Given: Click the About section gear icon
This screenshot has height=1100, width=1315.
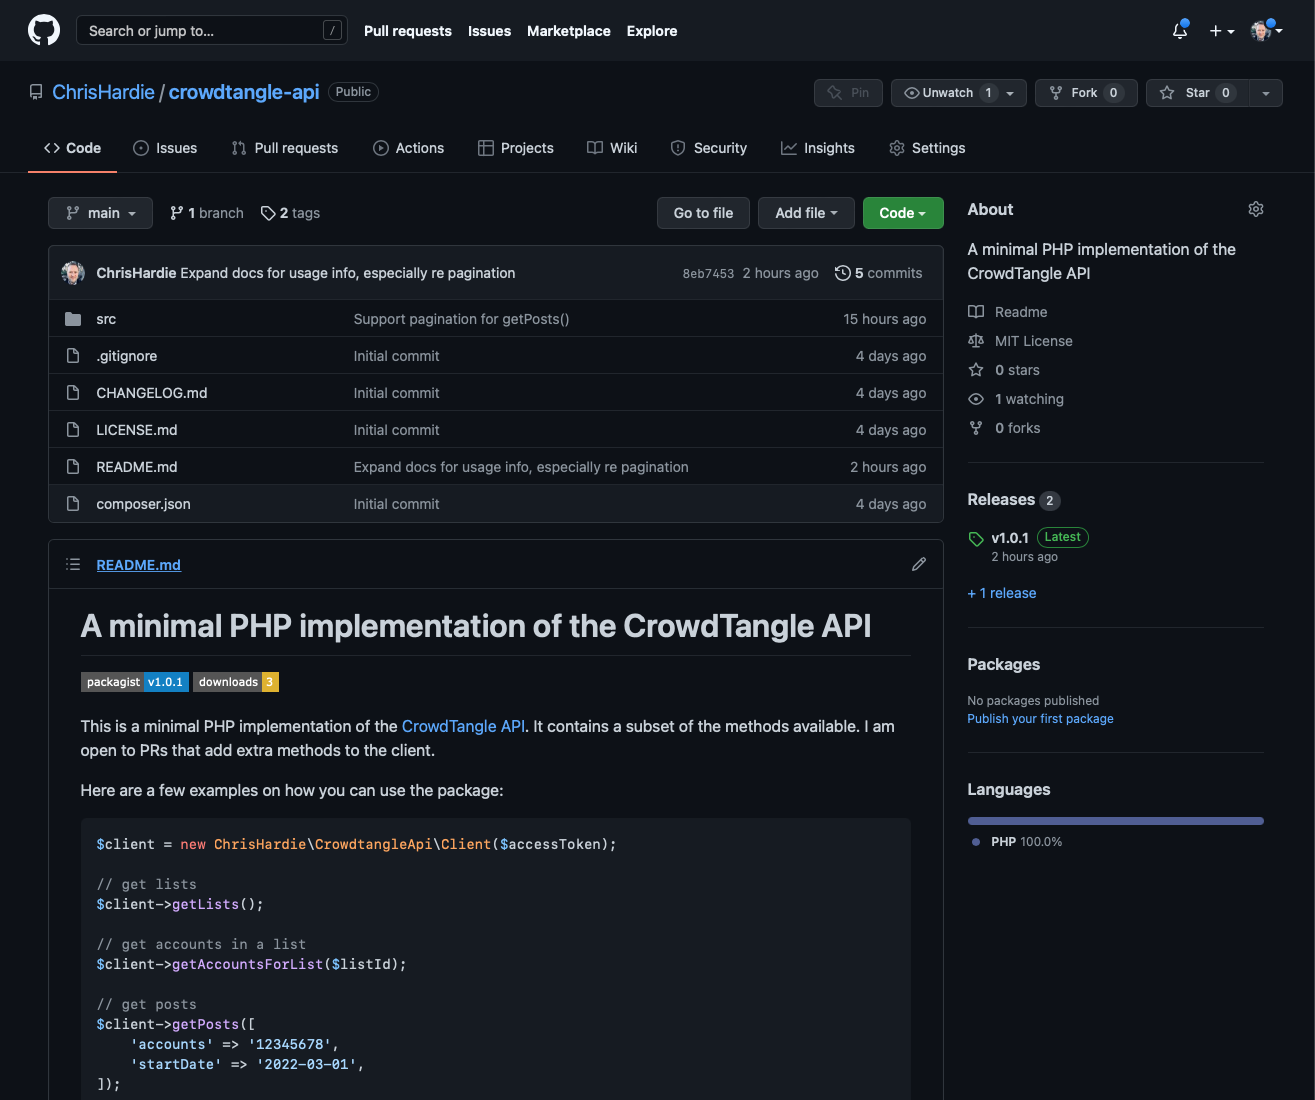Looking at the screenshot, I should (1256, 209).
